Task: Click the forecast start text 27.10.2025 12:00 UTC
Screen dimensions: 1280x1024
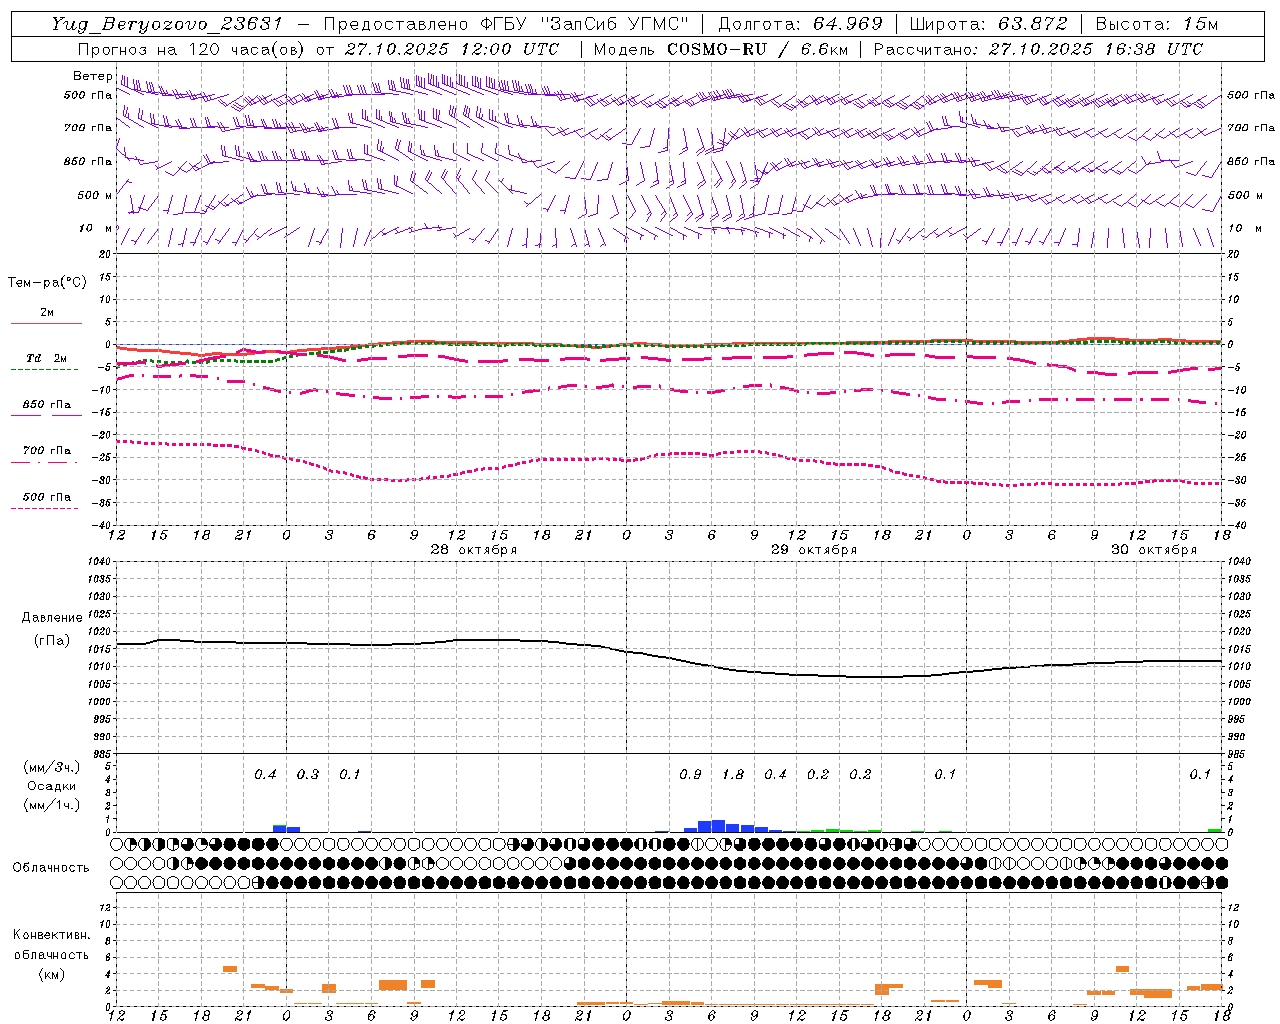Action: pos(451,49)
